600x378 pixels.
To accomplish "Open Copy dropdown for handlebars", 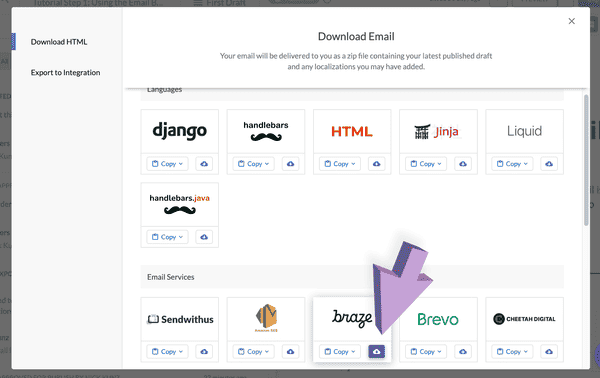I will [254, 164].
